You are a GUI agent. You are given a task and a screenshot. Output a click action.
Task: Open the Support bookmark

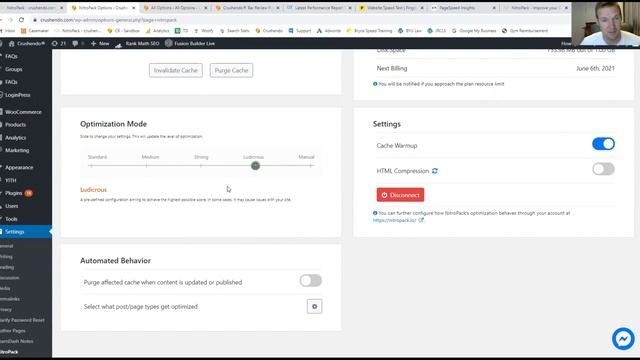pyautogui.click(x=300, y=31)
